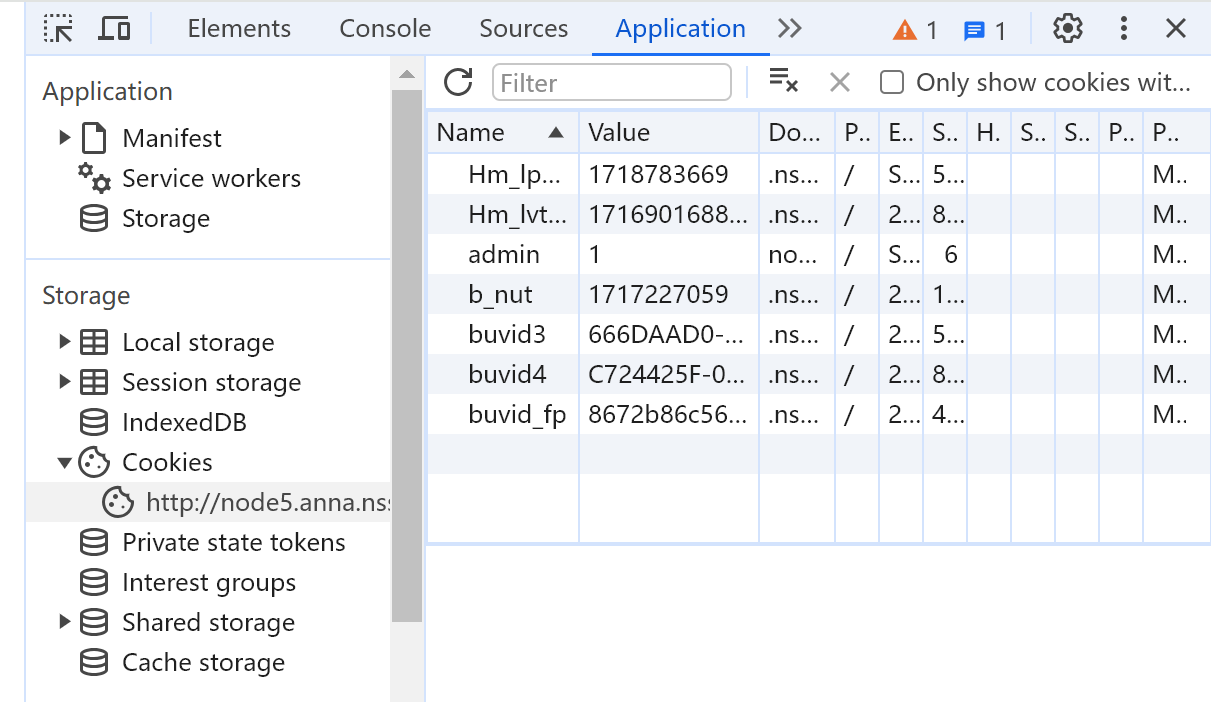Click value C724425F-0...
This screenshot has height=702, width=1211.
[x=667, y=374]
